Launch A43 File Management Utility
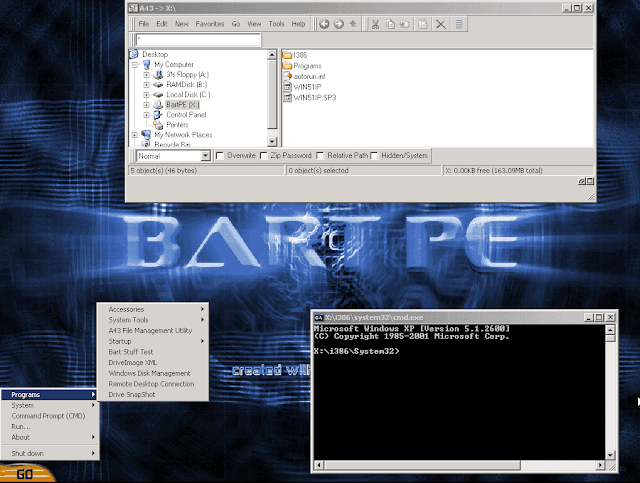The width and height of the screenshot is (640, 483). point(153,331)
